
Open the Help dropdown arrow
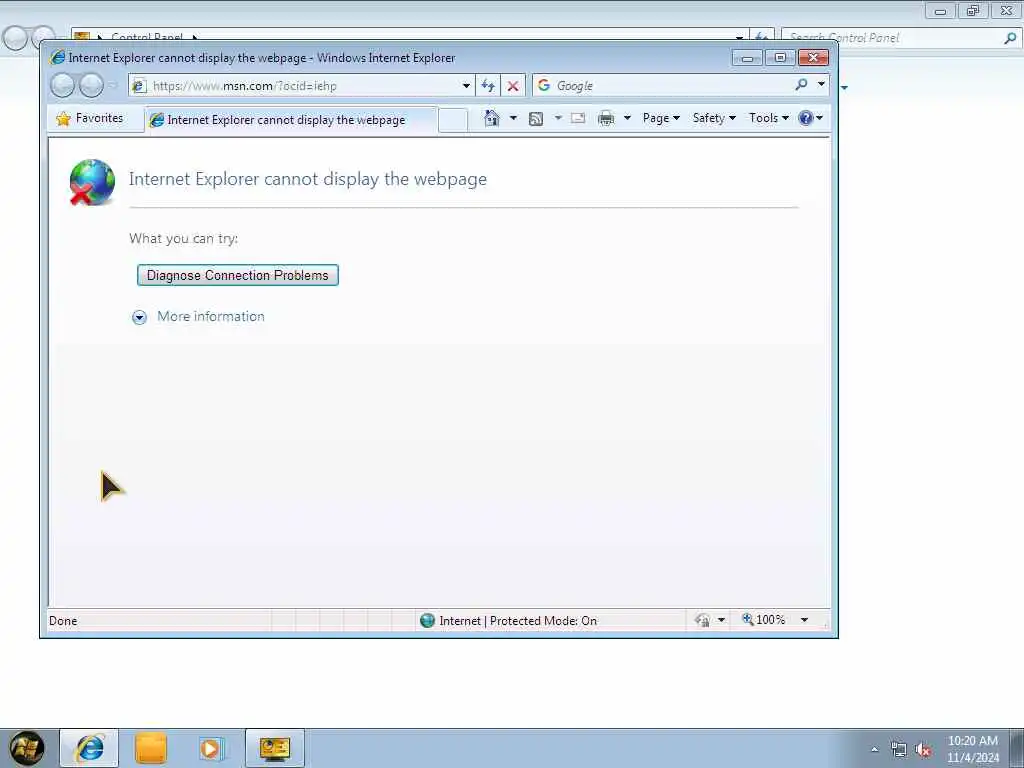tap(820, 118)
